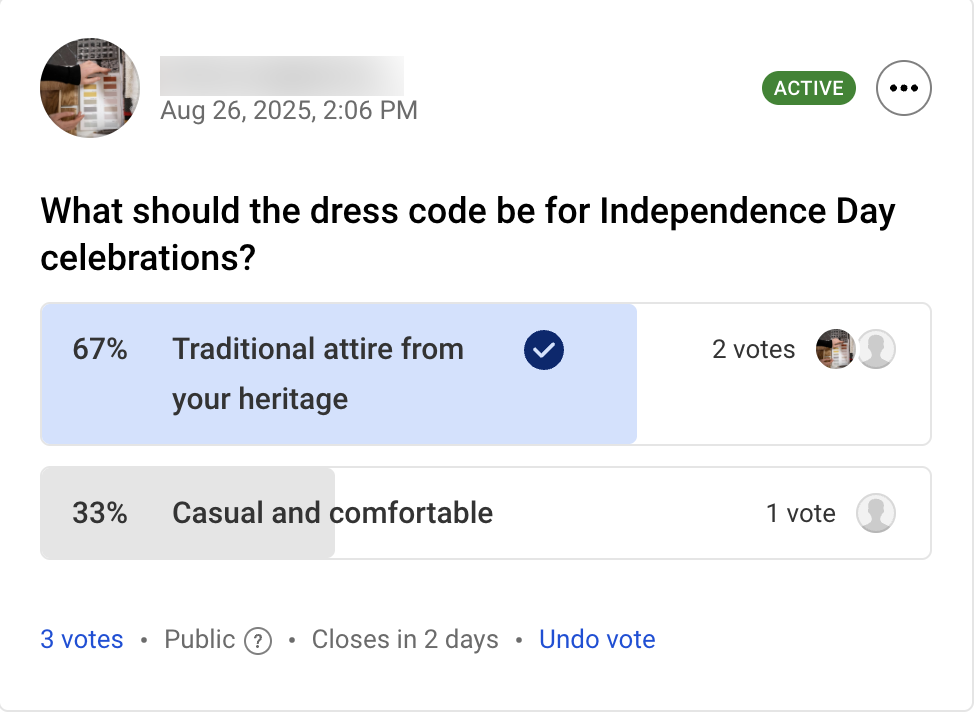This screenshot has height=716, width=978.
Task: Open the three-dot more options menu
Action: (x=903, y=88)
